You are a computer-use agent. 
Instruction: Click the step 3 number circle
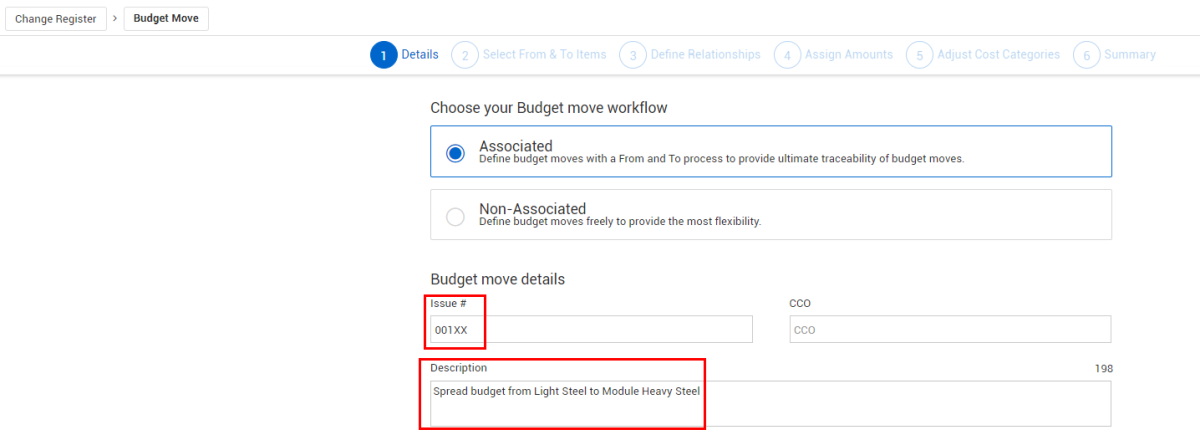(632, 55)
